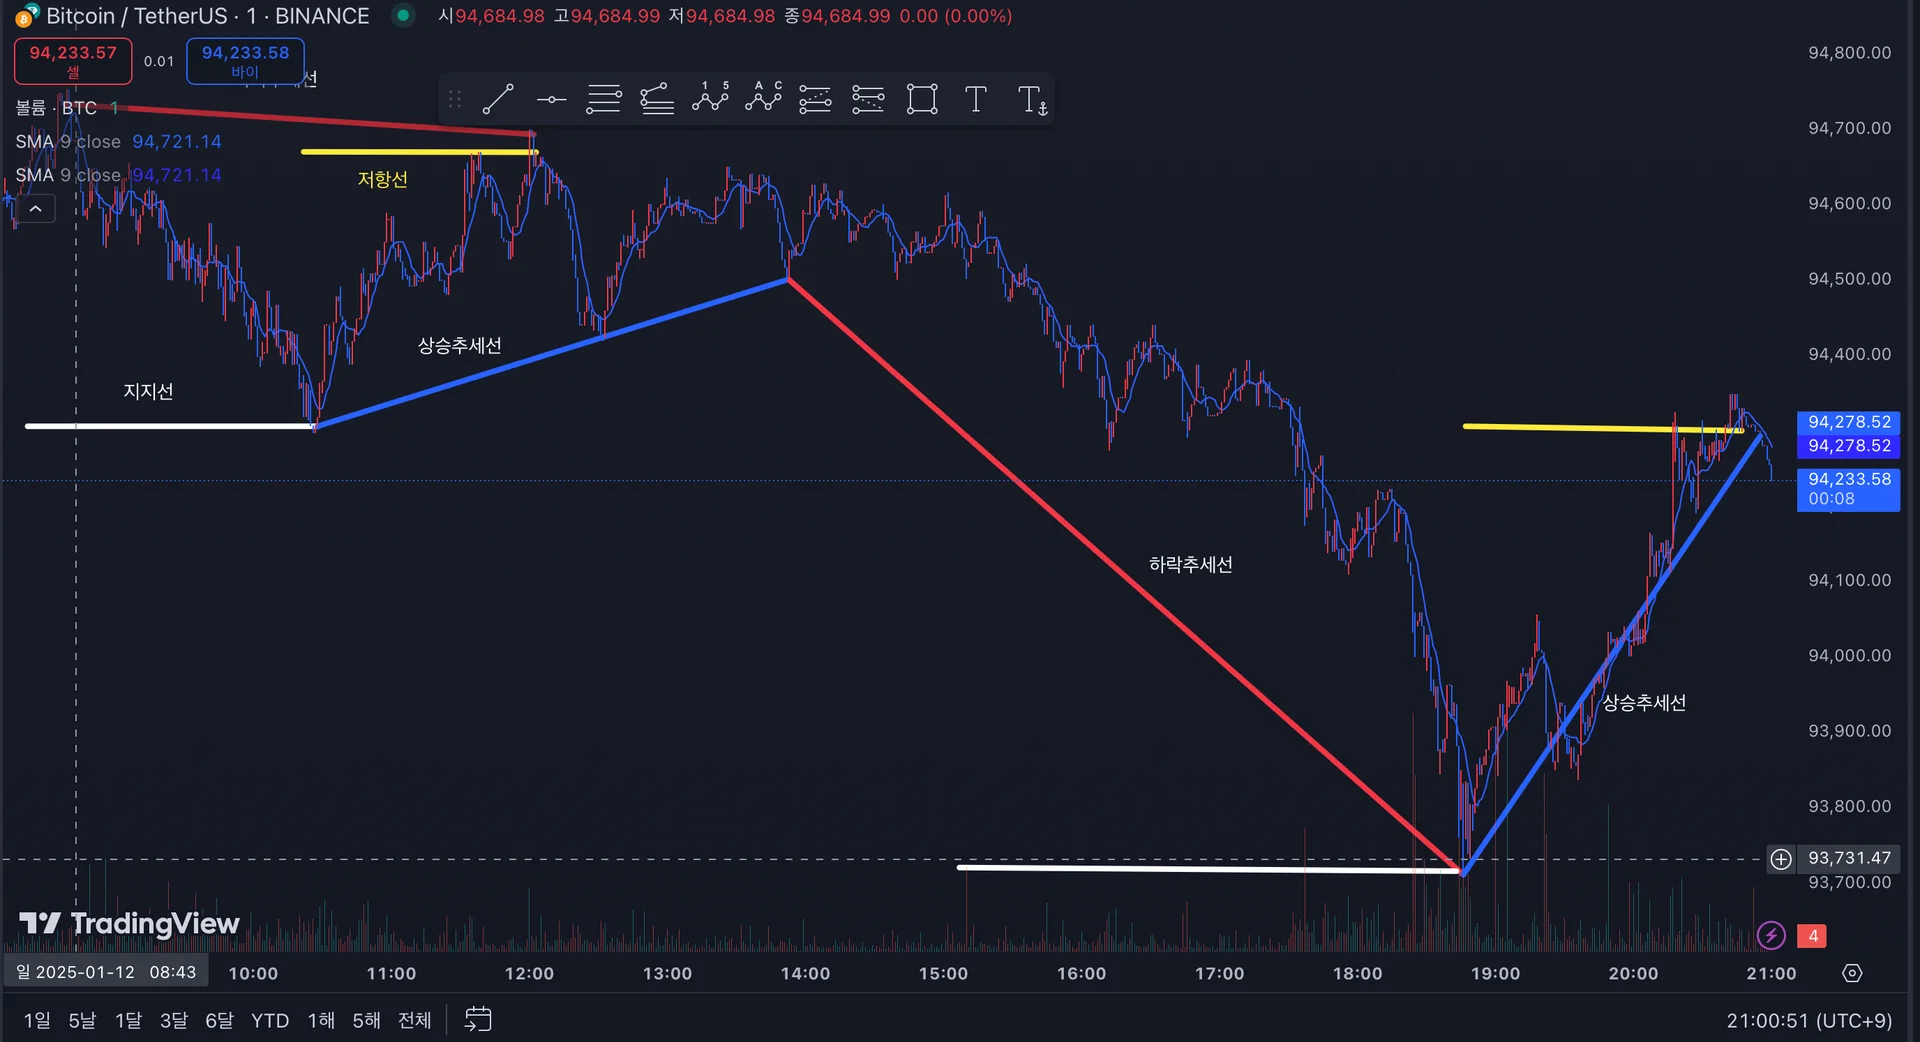Switch chart range to YTD
The width and height of the screenshot is (1920, 1042).
[270, 1020]
